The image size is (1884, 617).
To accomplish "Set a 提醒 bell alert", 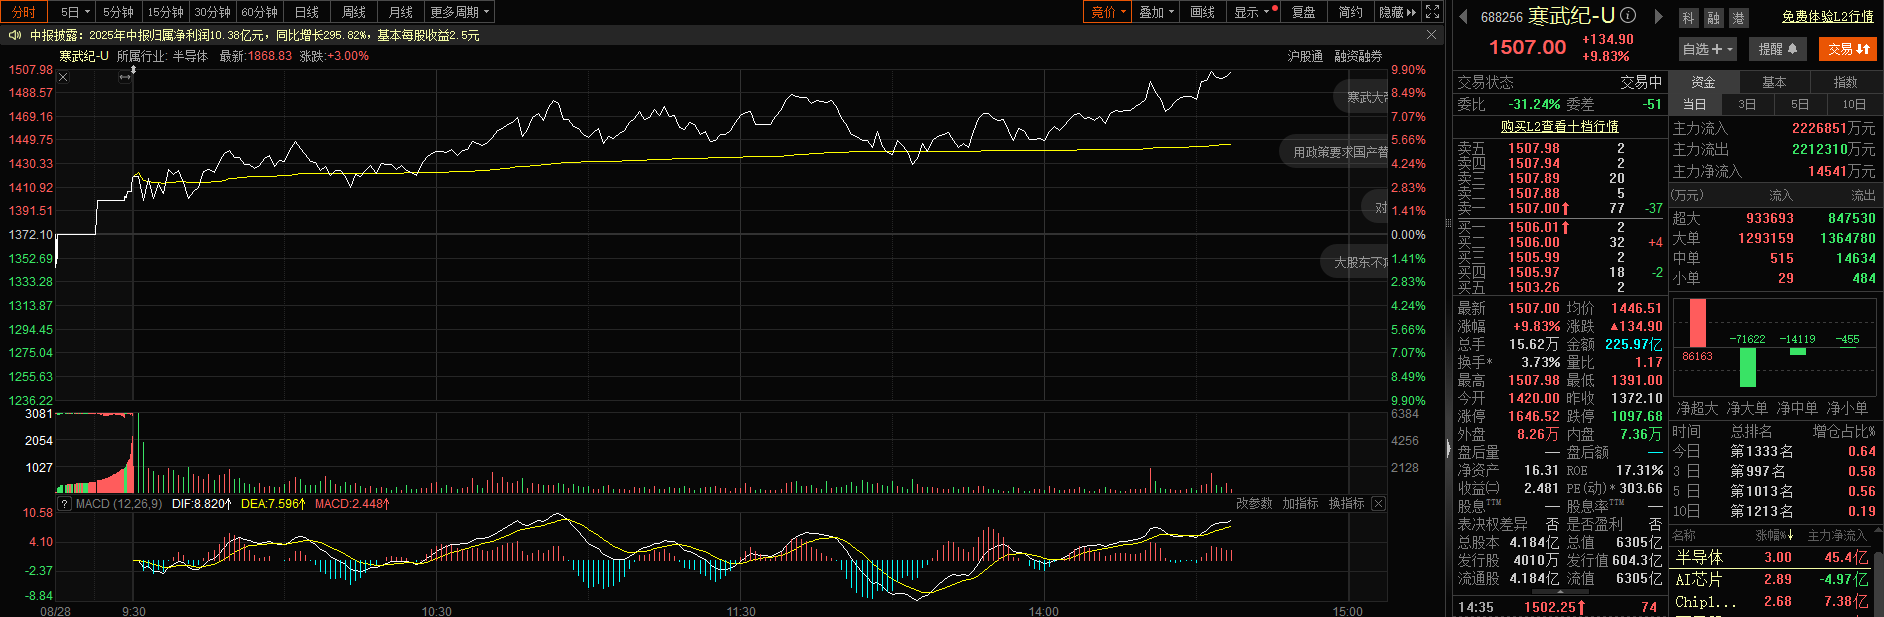I will coord(1778,49).
